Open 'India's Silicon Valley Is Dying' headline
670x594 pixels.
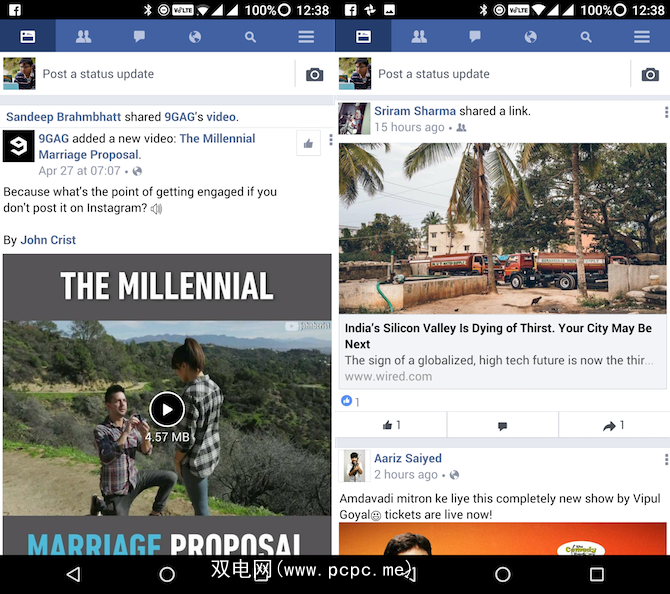pos(498,336)
